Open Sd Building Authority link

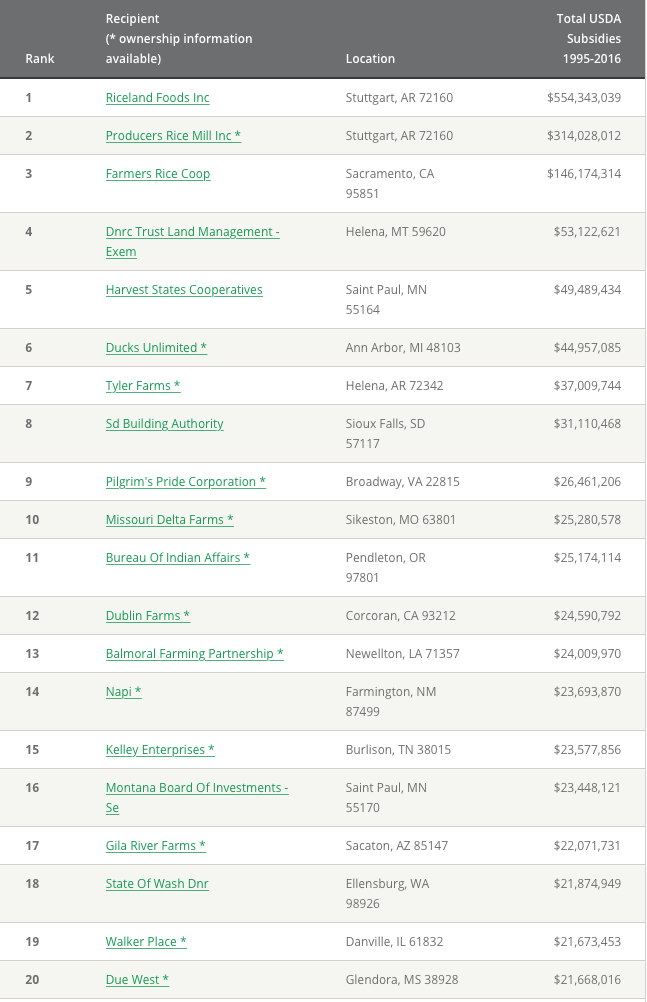coord(164,424)
